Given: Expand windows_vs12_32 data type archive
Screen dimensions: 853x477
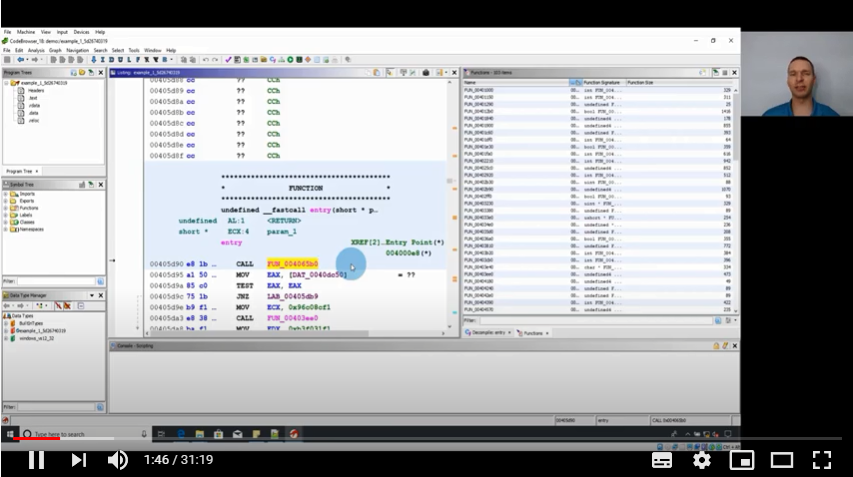Looking at the screenshot, I should click(x=7, y=338).
